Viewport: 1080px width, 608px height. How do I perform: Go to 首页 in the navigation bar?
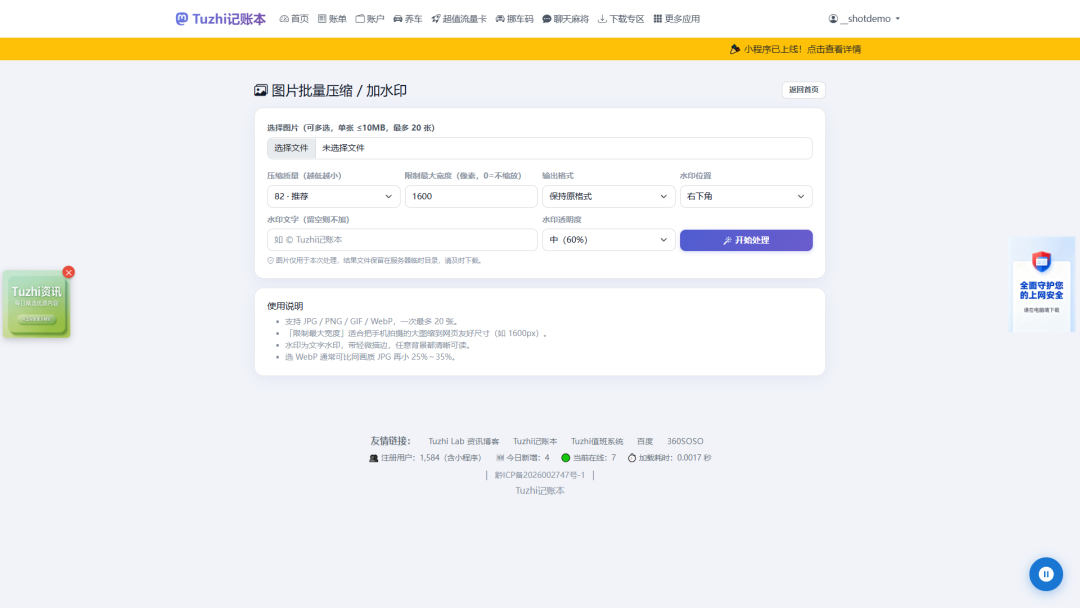click(x=294, y=19)
